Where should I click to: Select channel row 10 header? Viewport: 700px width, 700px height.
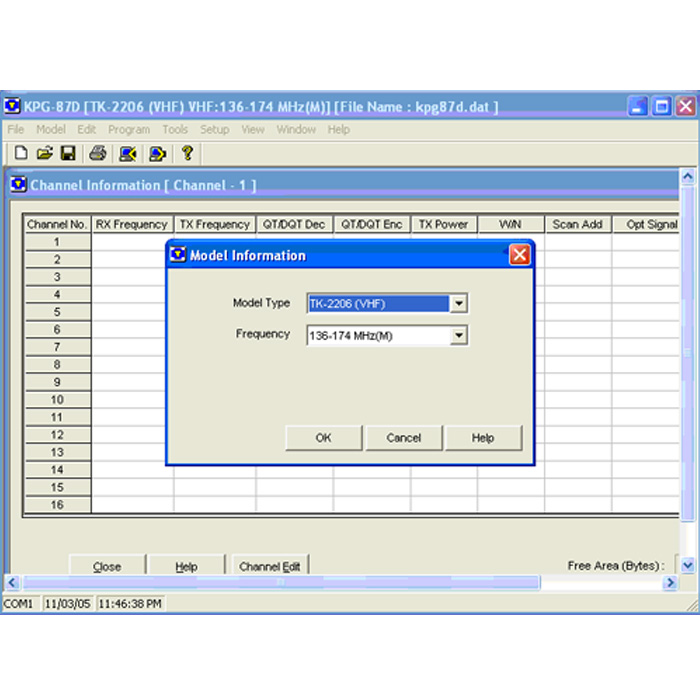click(x=57, y=400)
